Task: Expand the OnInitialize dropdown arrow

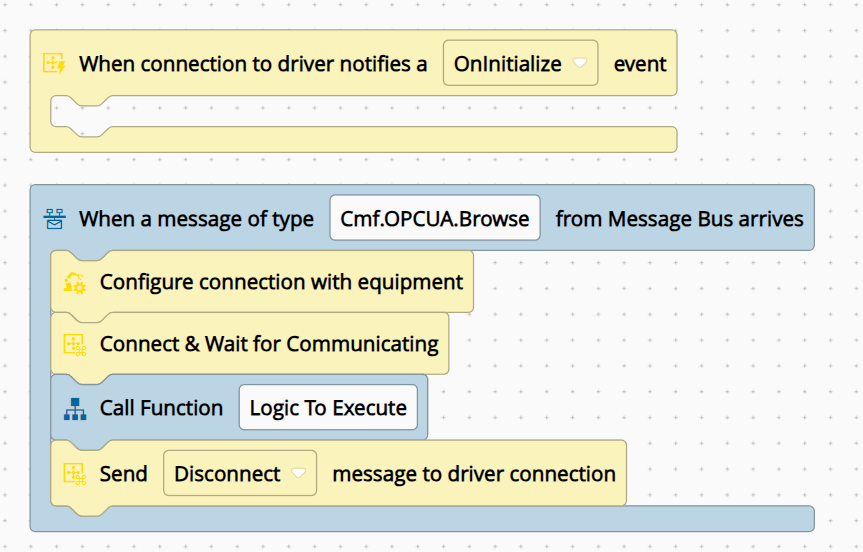Action: click(580, 63)
